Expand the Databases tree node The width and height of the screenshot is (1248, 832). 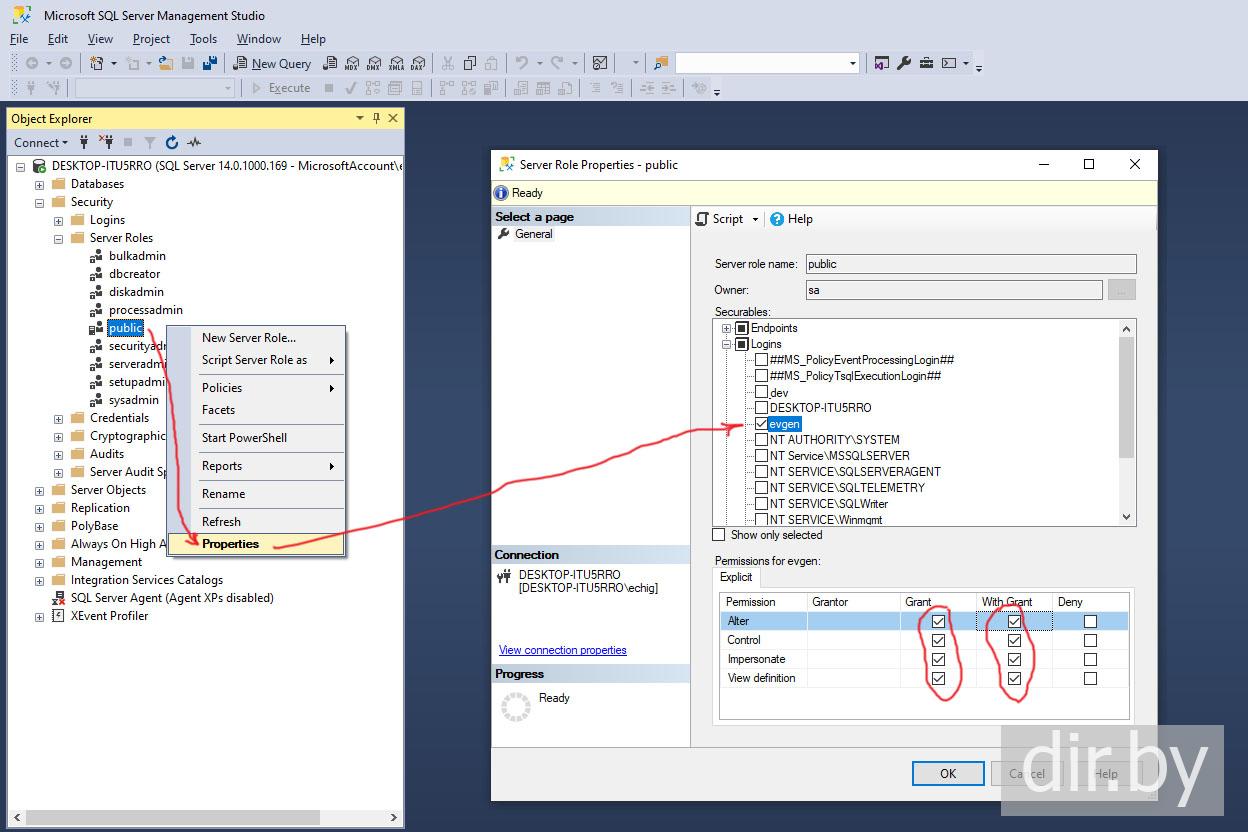[x=40, y=184]
